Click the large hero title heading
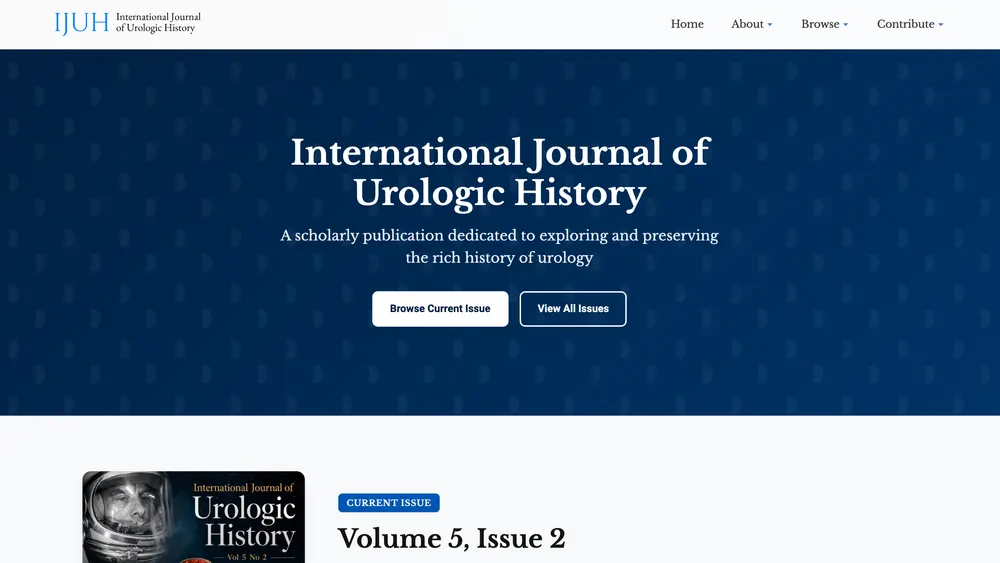The height and width of the screenshot is (563, 1000). [500, 172]
